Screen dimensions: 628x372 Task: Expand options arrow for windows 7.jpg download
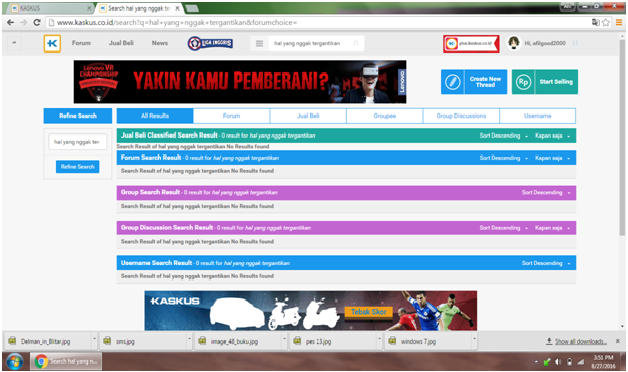pyautogui.click(x=475, y=339)
